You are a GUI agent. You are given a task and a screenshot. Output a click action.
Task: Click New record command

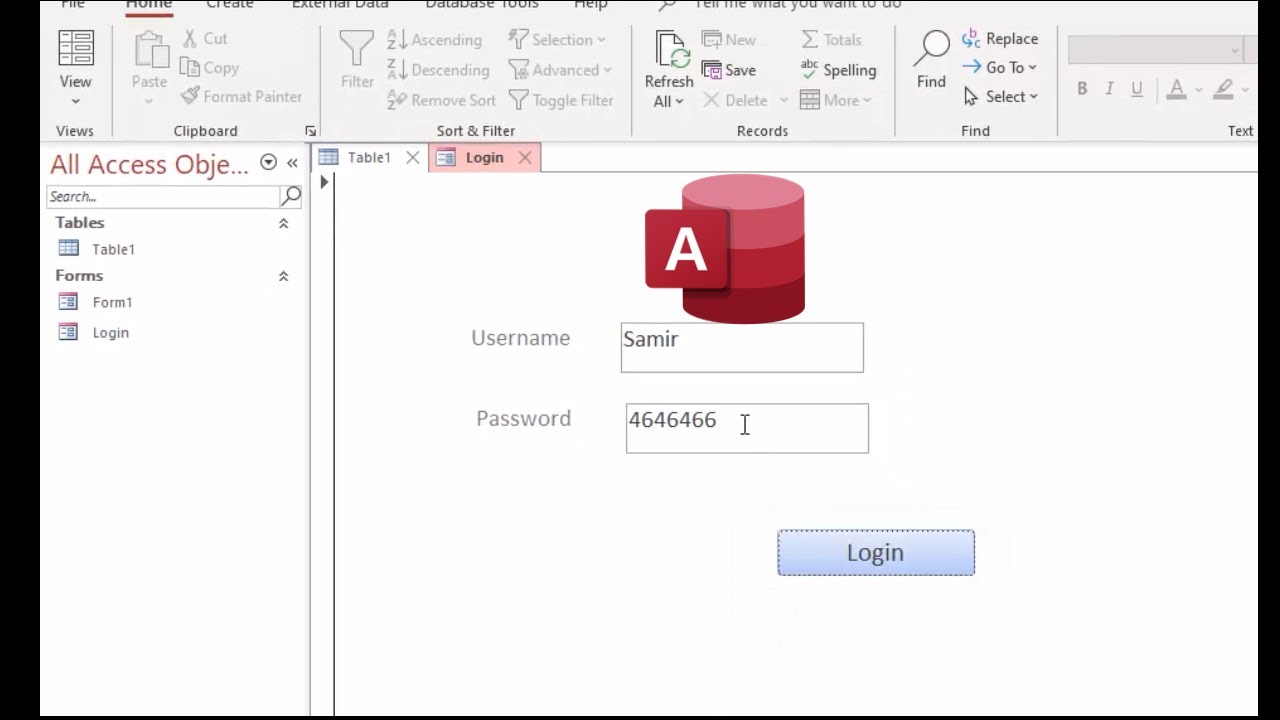[729, 40]
